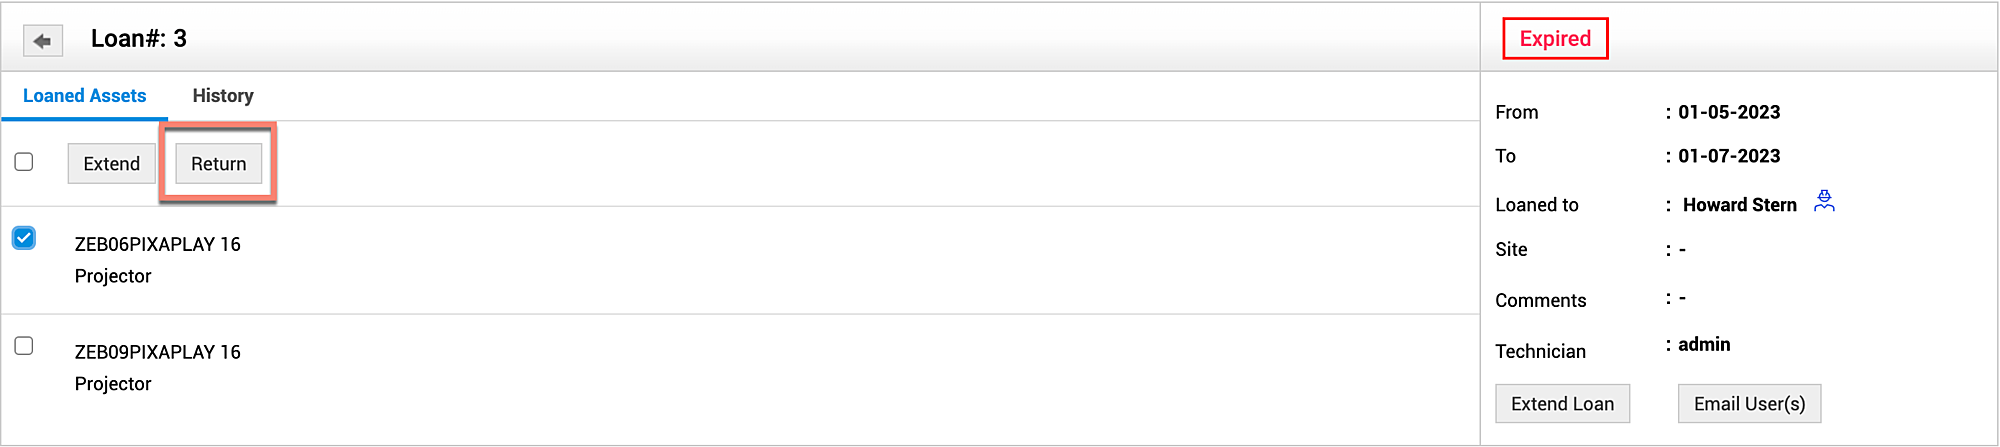Click the Extend Loan button
Viewport: 2000px width, 447px height.
coord(1562,404)
